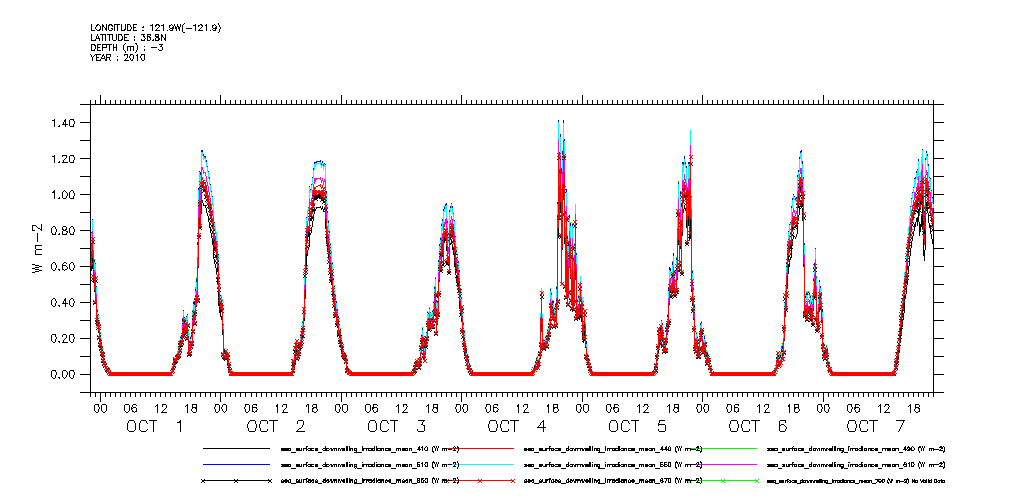Select the YEAR : 2010 header text

pyautogui.click(x=118, y=57)
